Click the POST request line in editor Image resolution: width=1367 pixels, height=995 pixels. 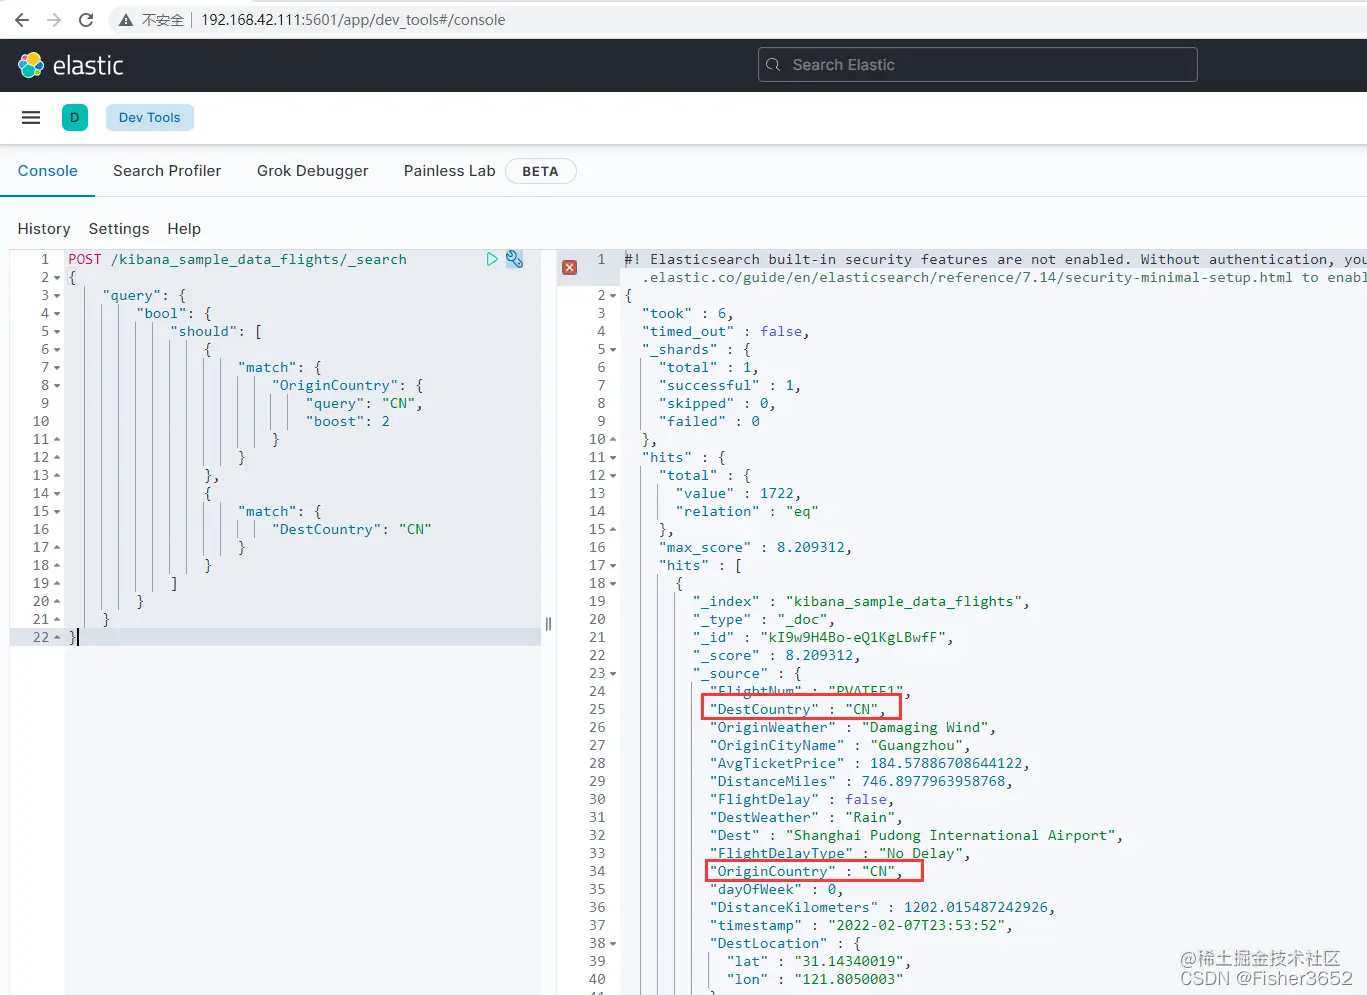click(237, 260)
